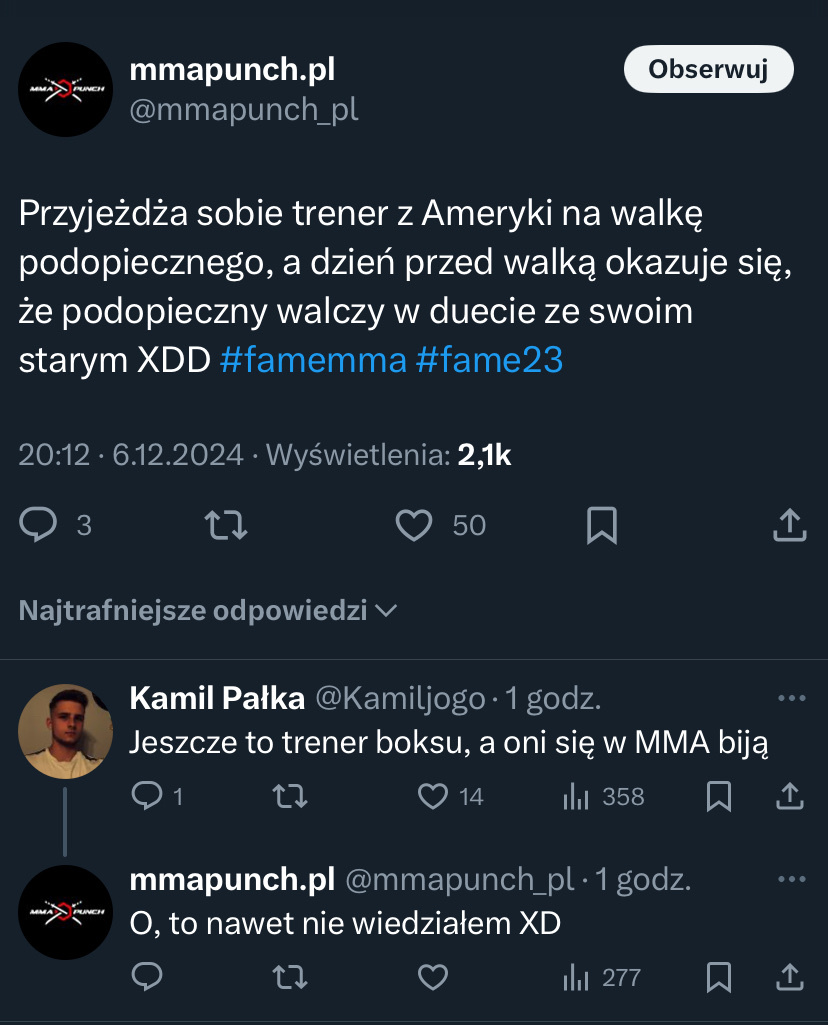828x1025 pixels.
Task: Share the mmapunch.pl reply at bottom
Action: [789, 976]
